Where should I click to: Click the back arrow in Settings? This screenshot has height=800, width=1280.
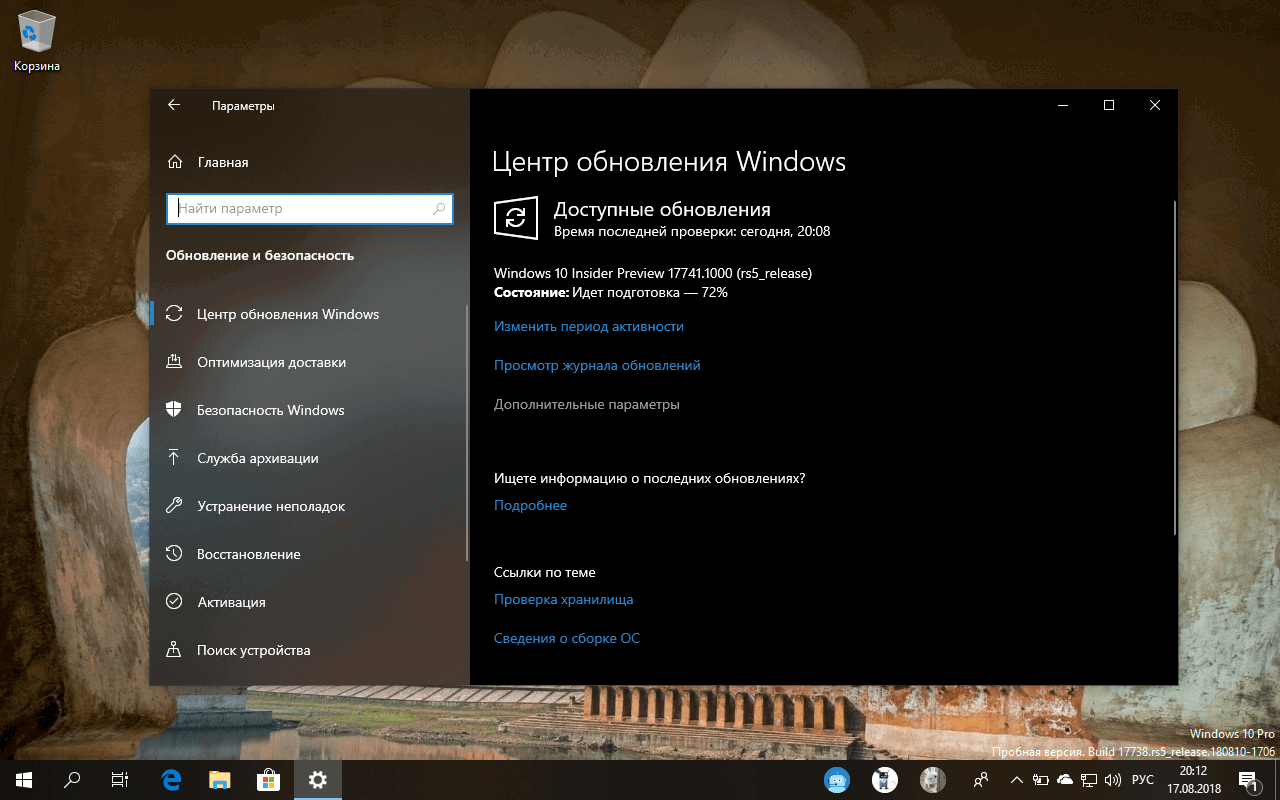coord(174,105)
